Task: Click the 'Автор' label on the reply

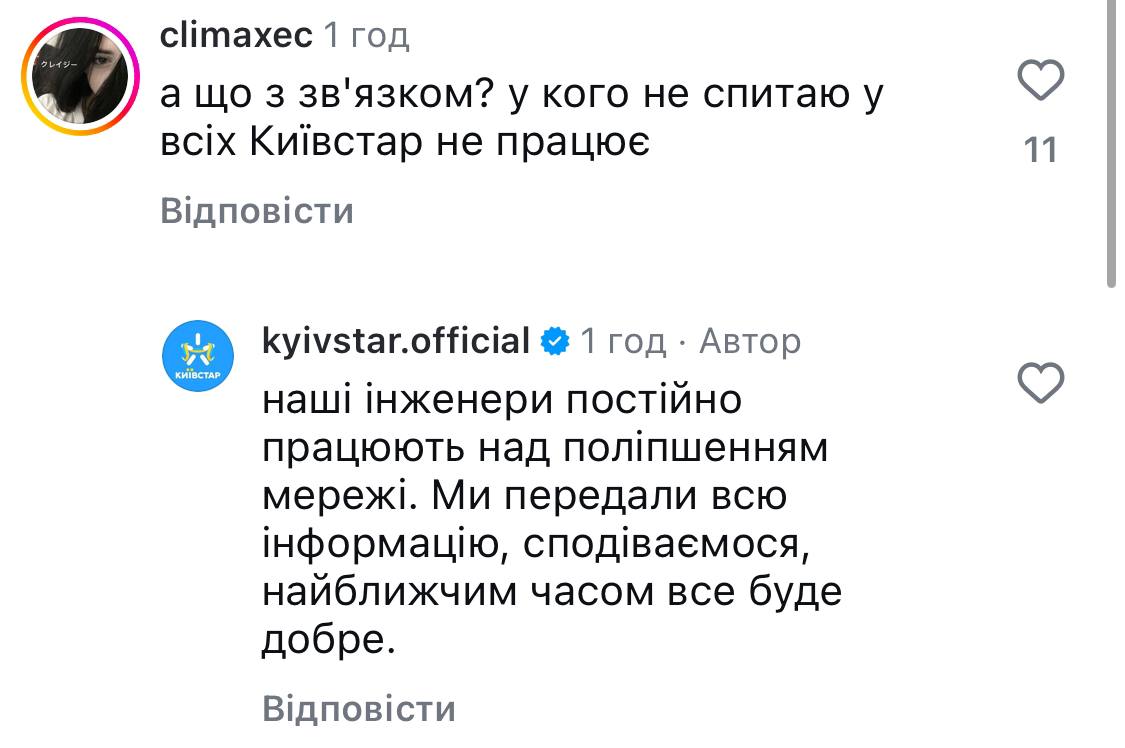Action: click(749, 342)
